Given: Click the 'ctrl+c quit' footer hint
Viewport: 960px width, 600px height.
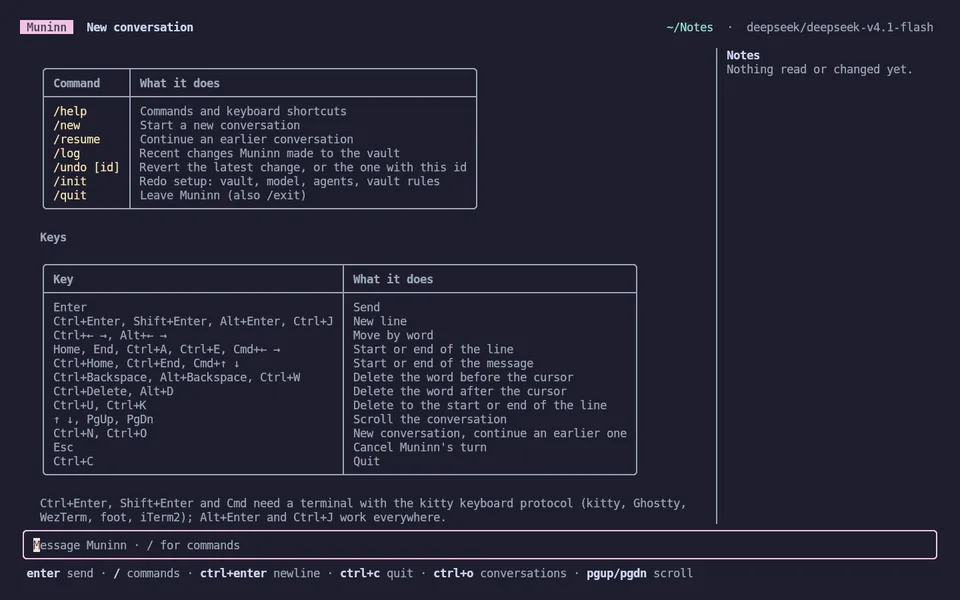Looking at the screenshot, I should coord(377,573).
